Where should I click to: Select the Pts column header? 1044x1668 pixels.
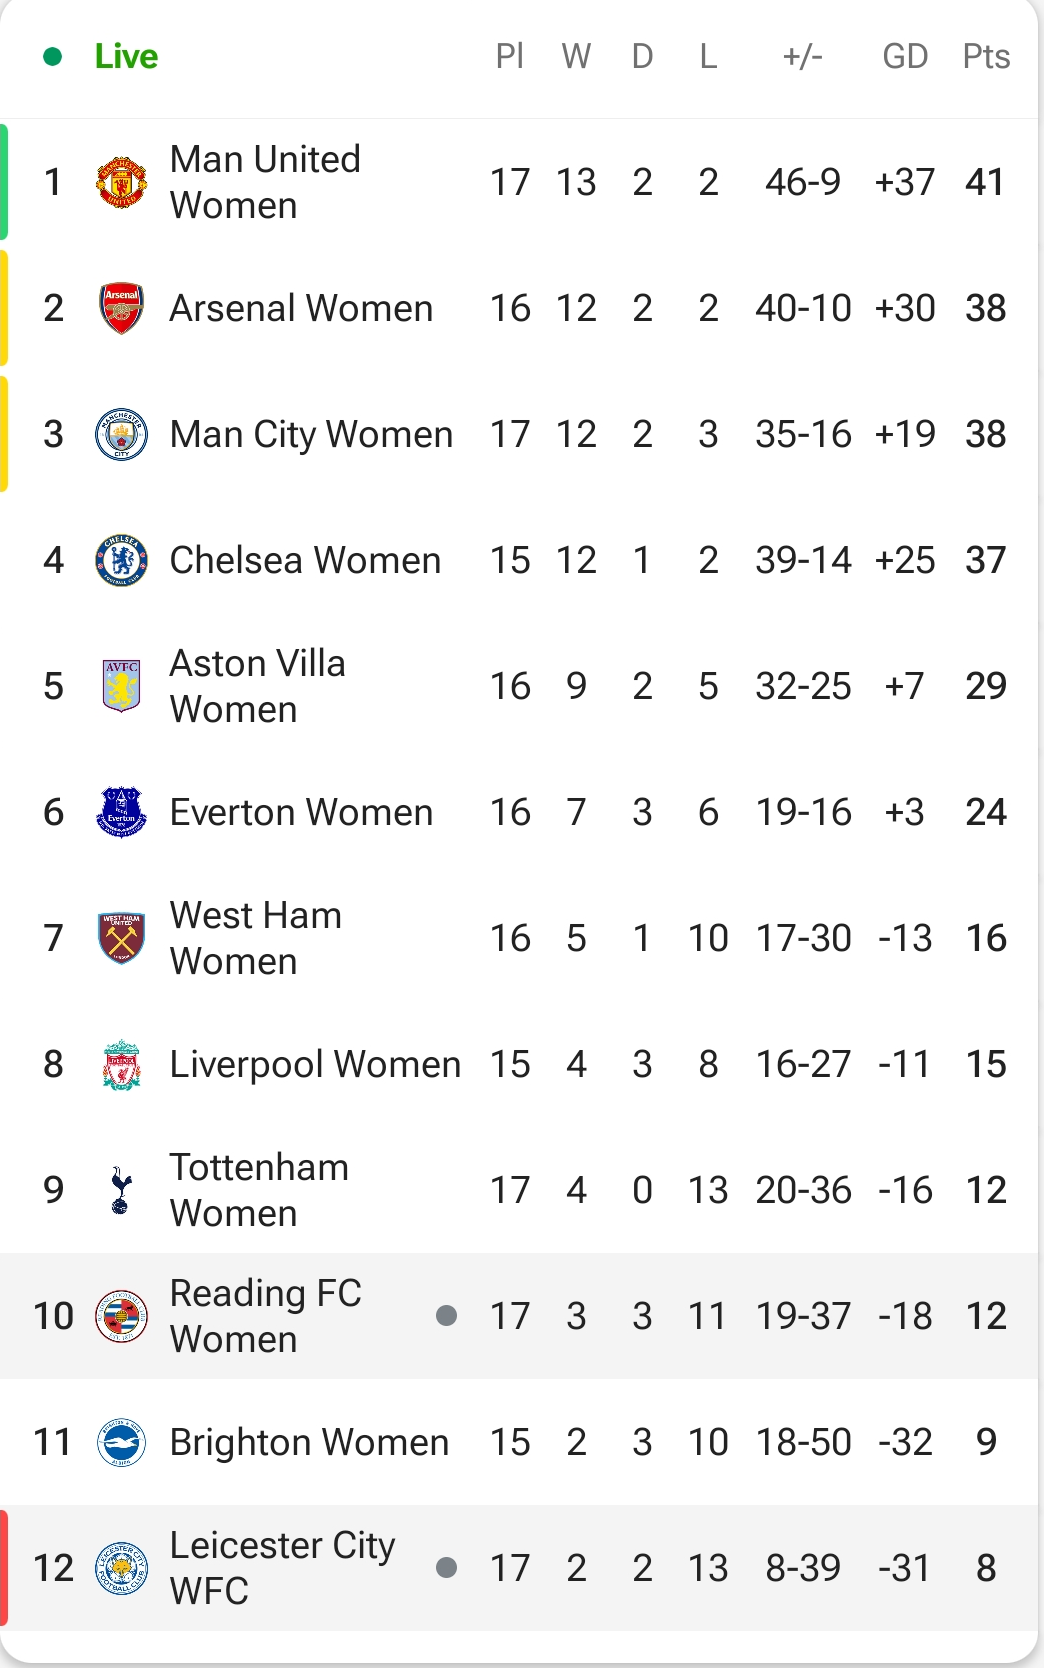(x=986, y=56)
